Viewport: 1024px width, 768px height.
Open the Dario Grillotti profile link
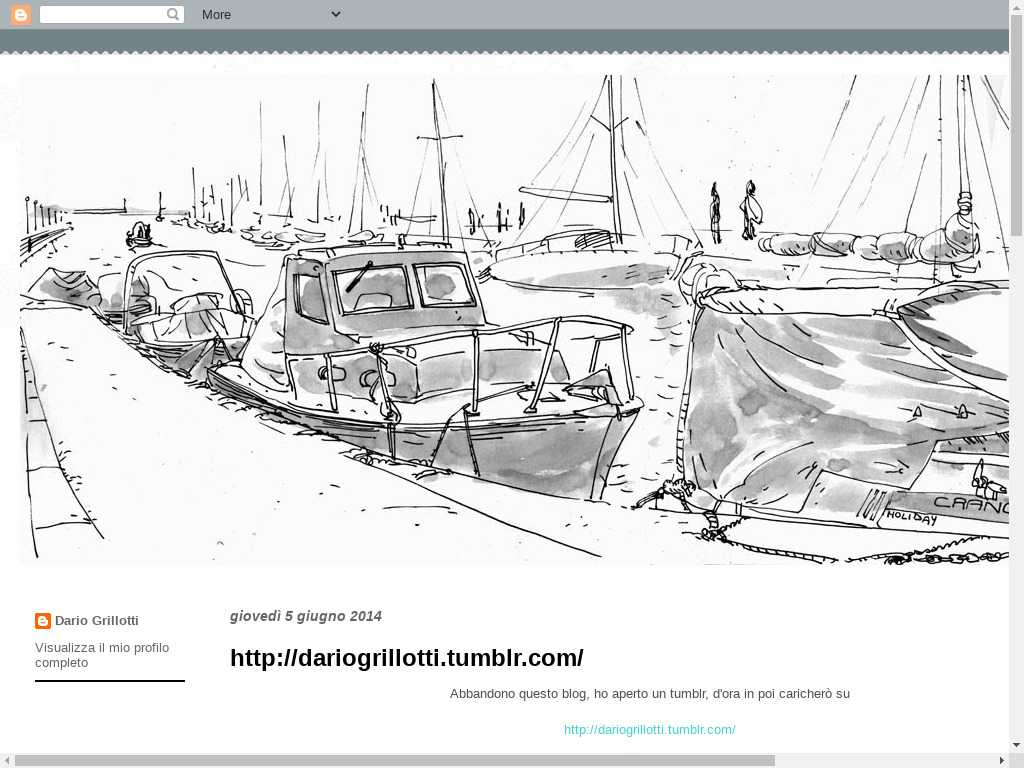click(96, 621)
